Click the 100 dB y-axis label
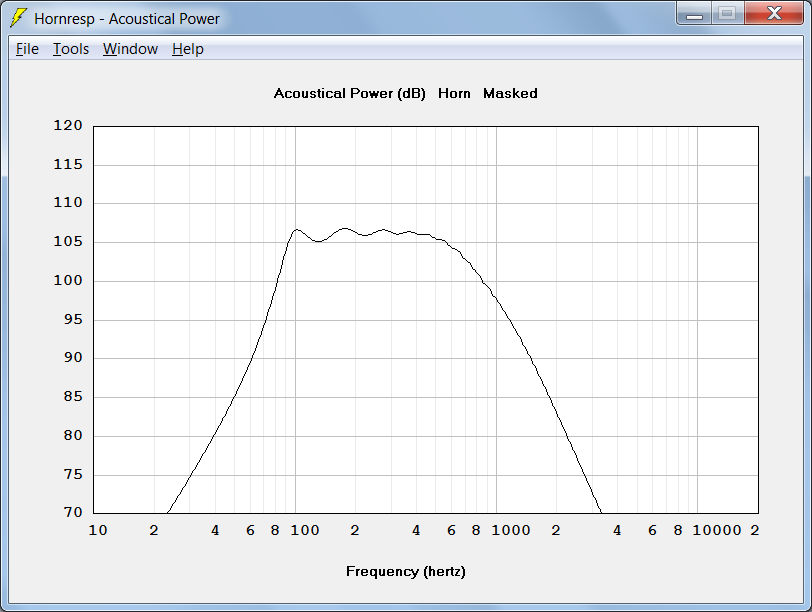 [x=68, y=281]
